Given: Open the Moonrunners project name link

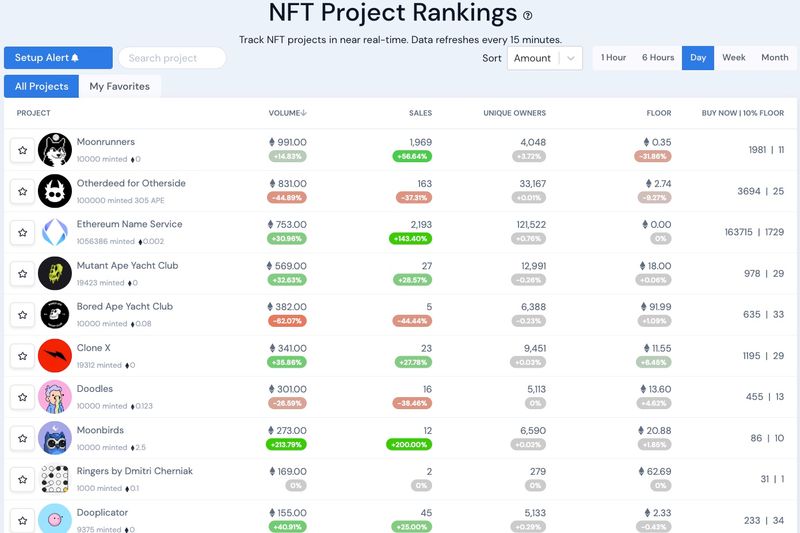Looking at the screenshot, I should pos(106,142).
